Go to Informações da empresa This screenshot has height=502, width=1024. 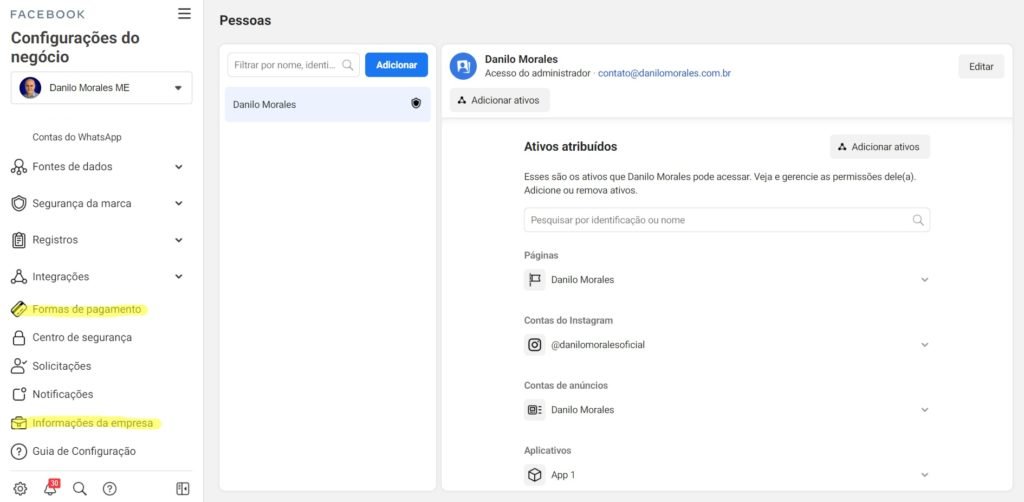[x=92, y=423]
